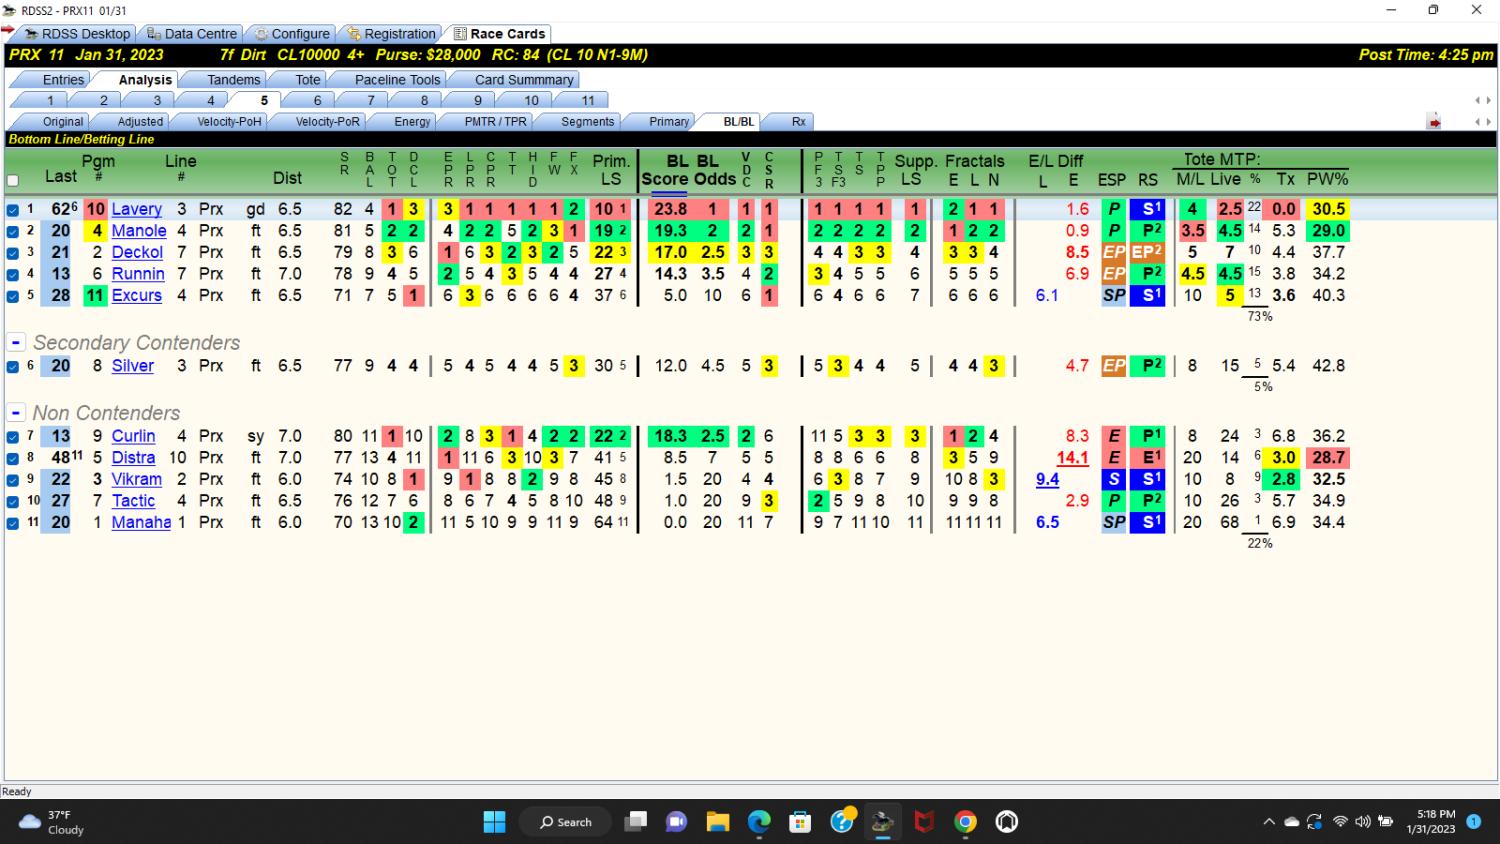Viewport: 1500px width, 844px height.
Task: Open the Energy view tab
Action: point(412,121)
